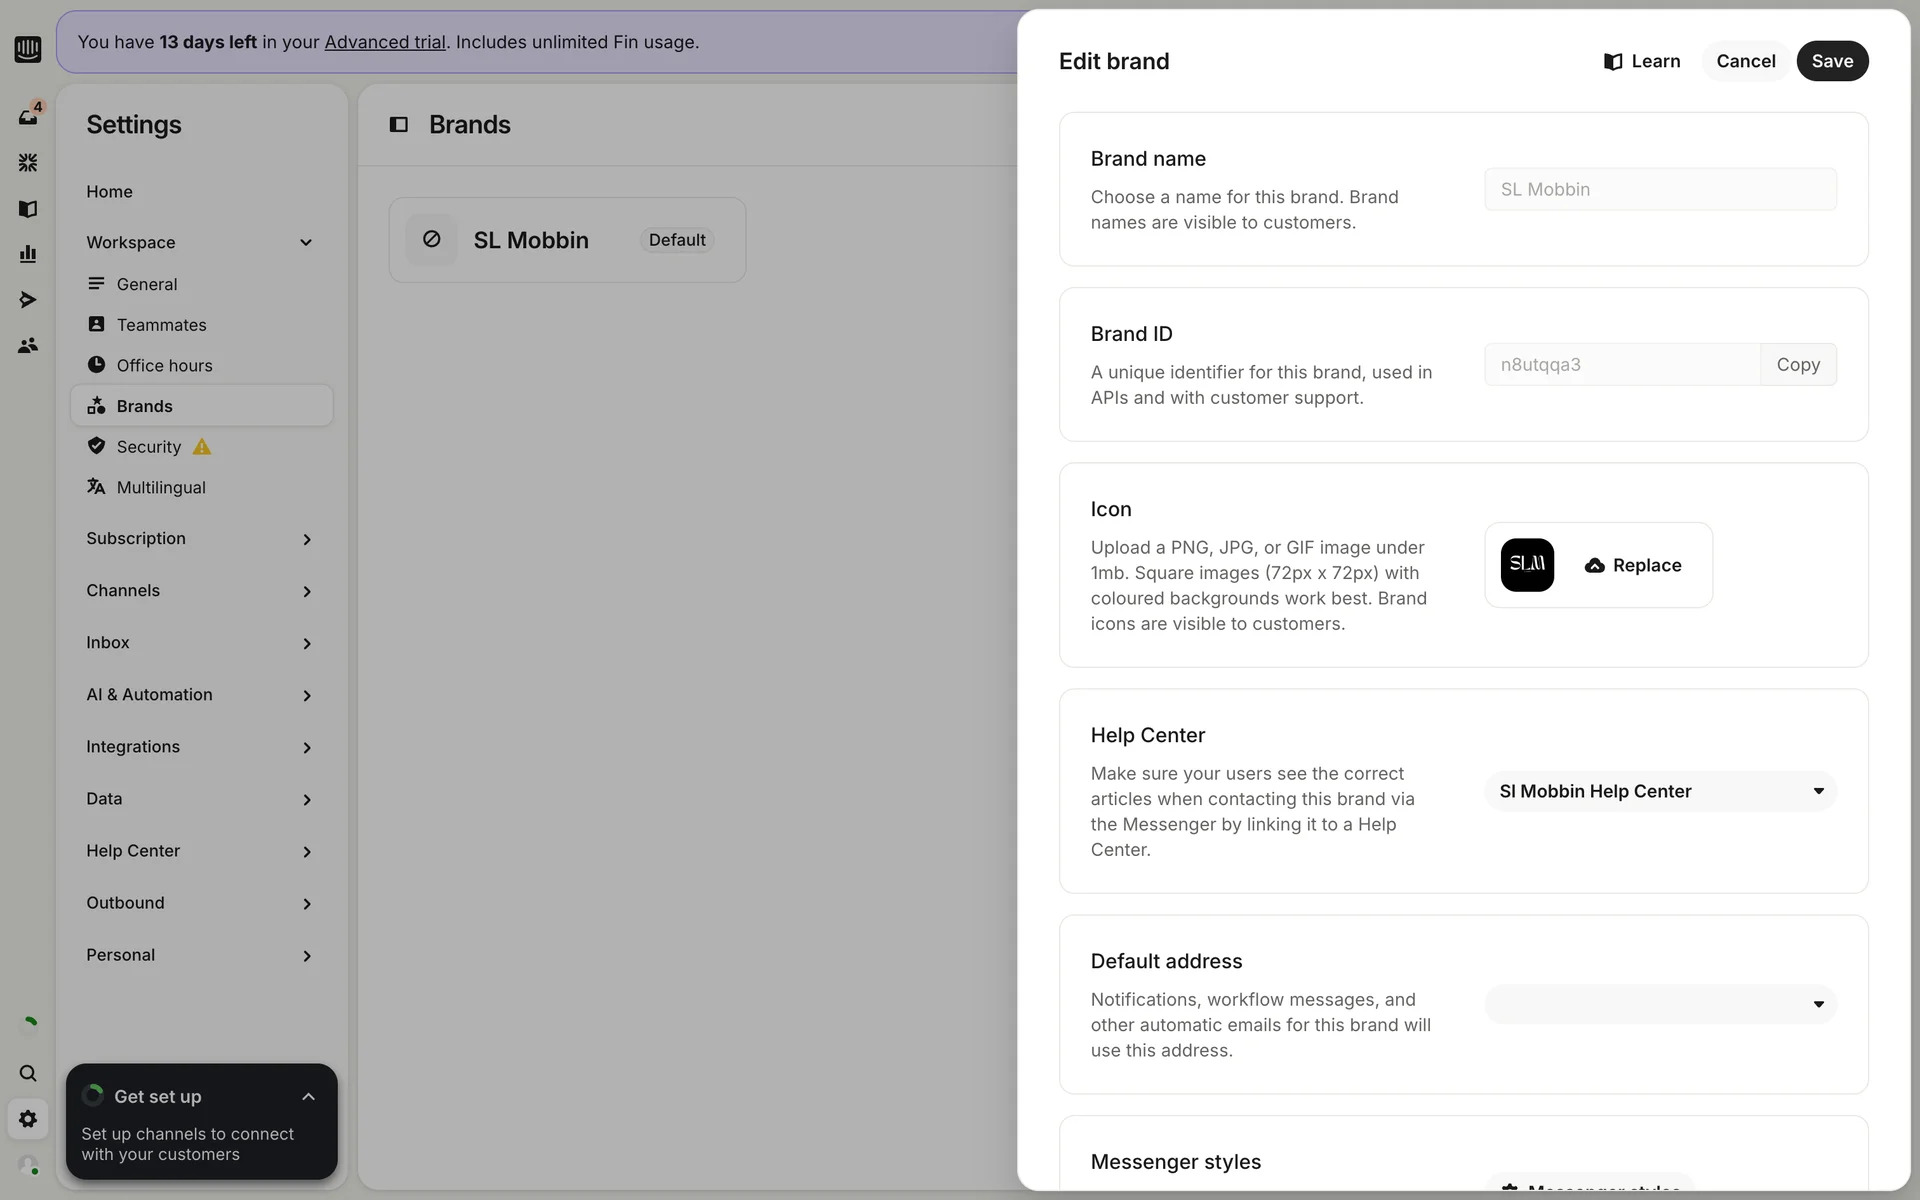Click the Brand name text field
1920x1200 pixels.
(x=1660, y=189)
